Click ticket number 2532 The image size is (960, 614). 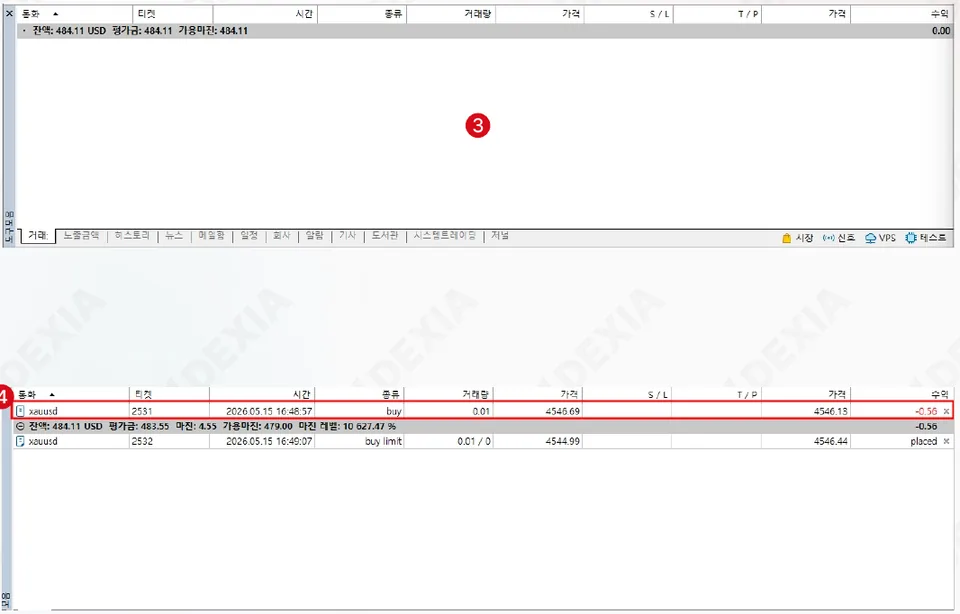[141, 441]
